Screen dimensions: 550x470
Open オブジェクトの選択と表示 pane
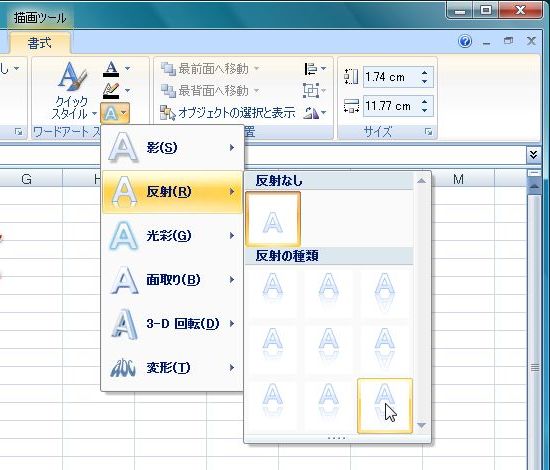coord(228,113)
